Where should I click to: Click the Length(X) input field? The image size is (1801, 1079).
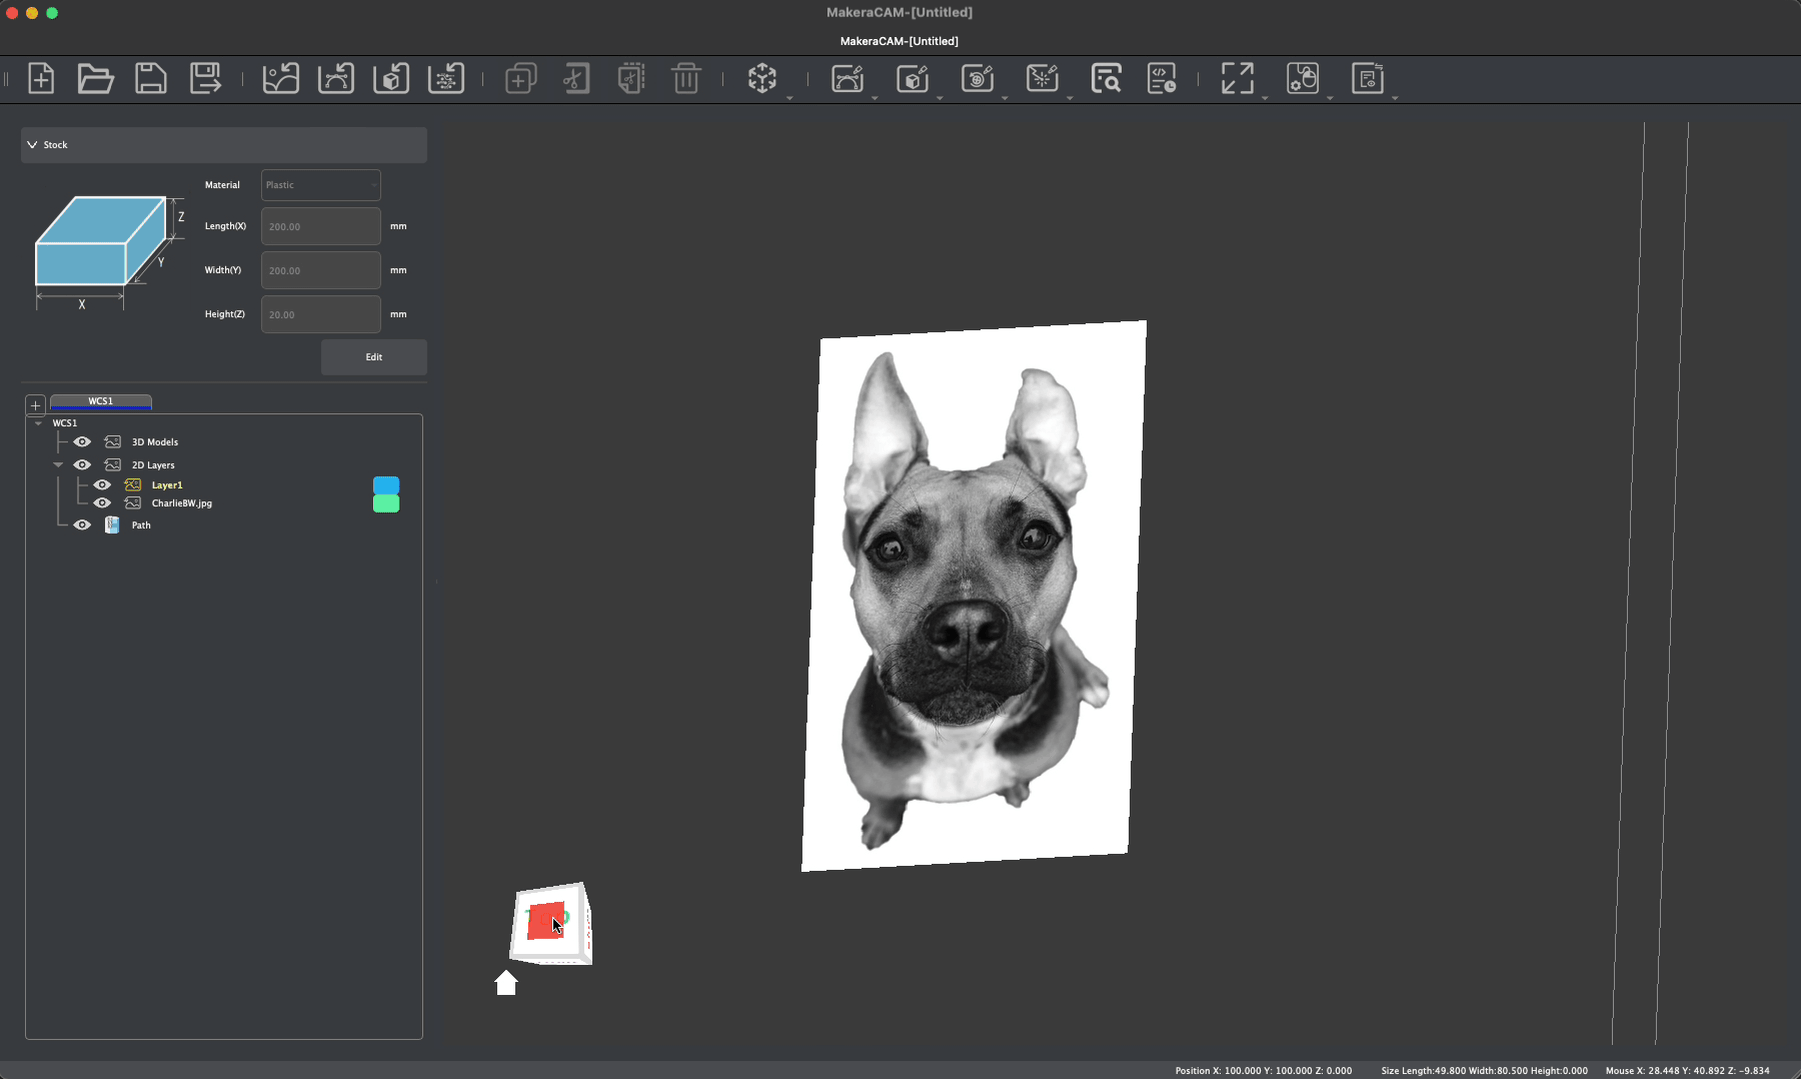[320, 227]
